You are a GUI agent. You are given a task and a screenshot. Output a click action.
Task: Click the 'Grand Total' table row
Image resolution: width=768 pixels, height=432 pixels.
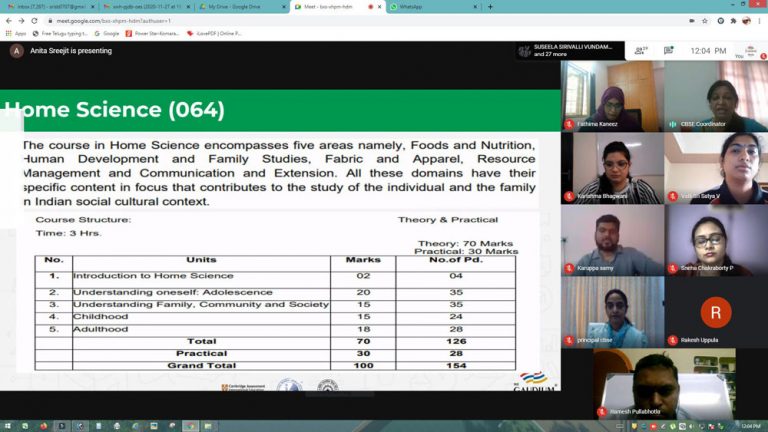click(275, 365)
